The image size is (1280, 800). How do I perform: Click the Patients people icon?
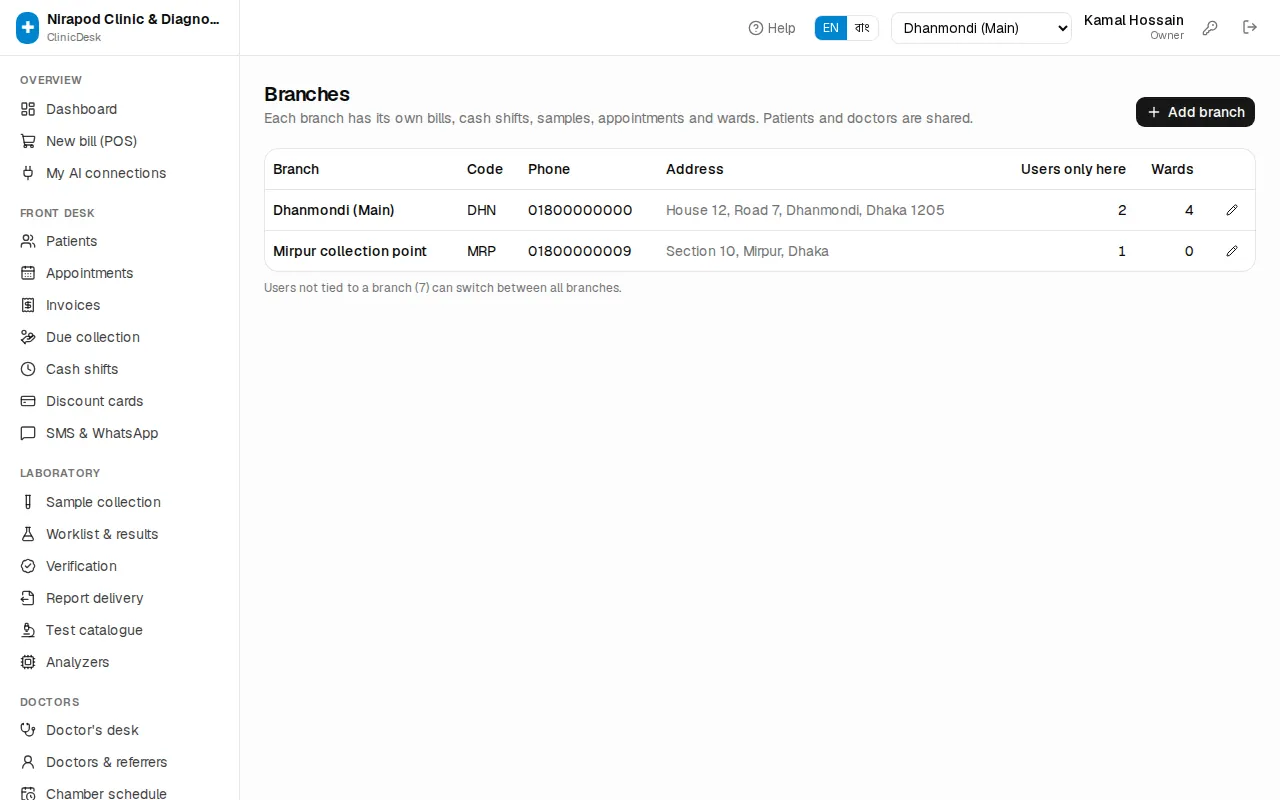(28, 241)
